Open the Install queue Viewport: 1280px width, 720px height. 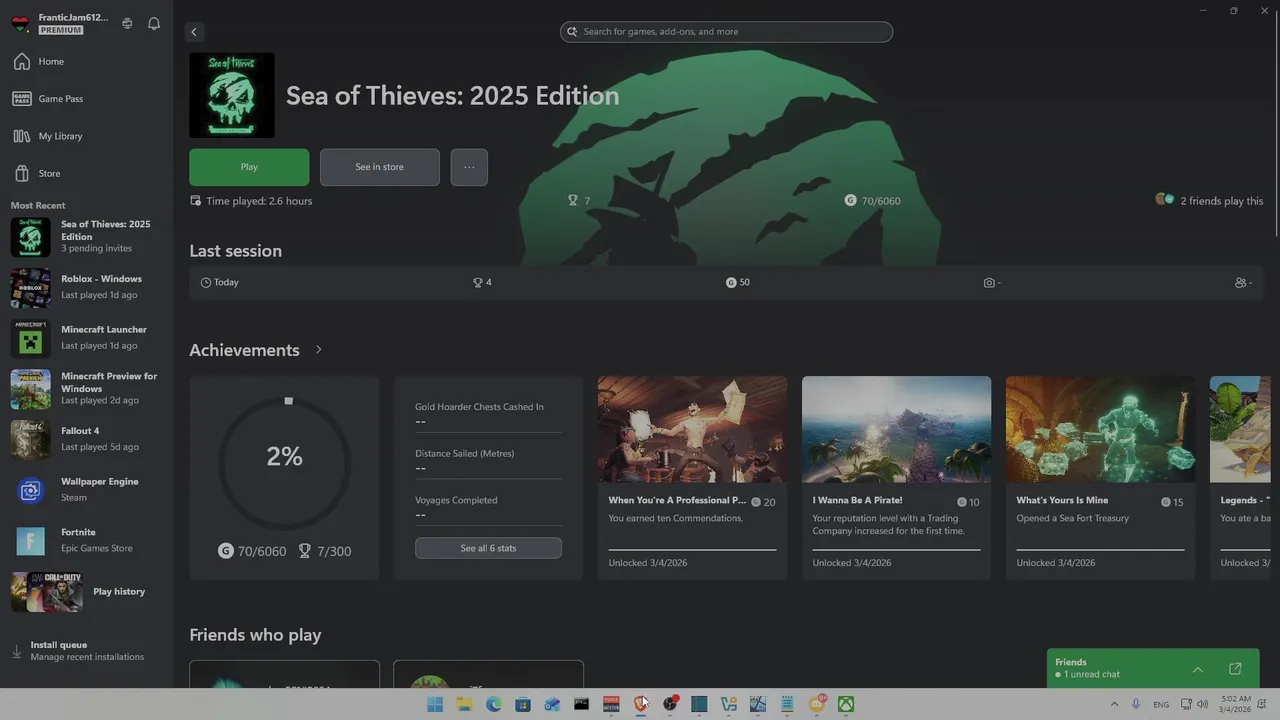[86, 651]
